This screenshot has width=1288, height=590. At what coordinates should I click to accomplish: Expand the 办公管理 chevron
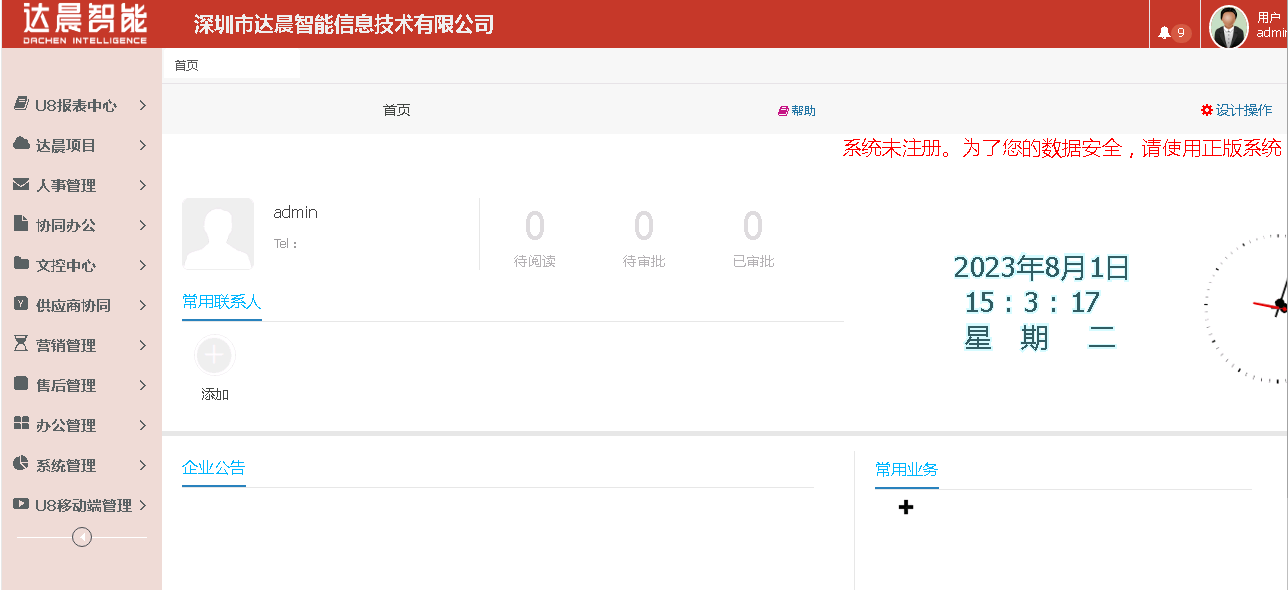tap(143, 425)
